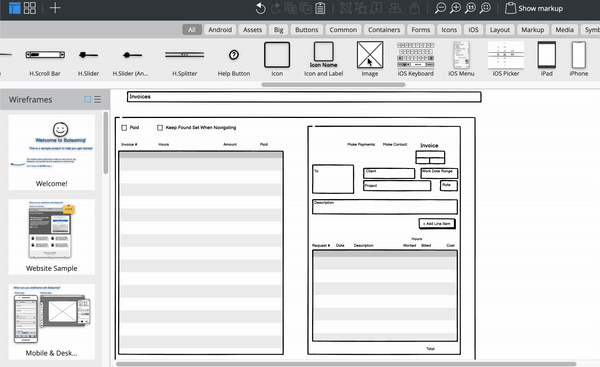600x367 pixels.
Task: Click the Rate field in invoice
Action: 449,186
